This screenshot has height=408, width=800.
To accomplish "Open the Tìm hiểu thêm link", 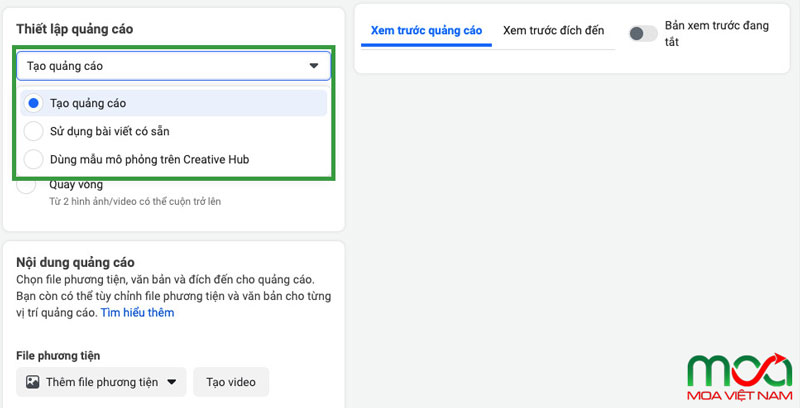I will click(x=137, y=313).
